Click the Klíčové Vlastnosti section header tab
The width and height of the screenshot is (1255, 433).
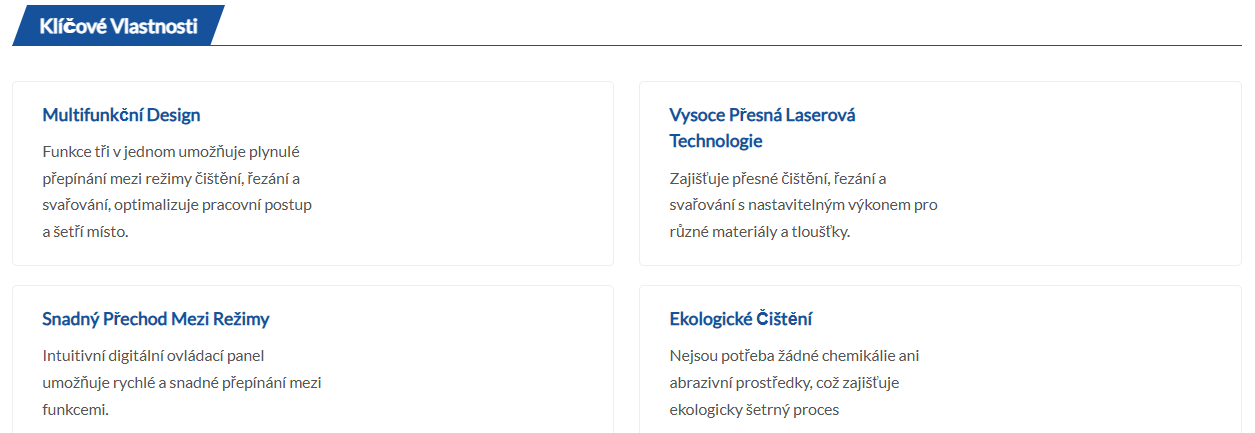(x=118, y=26)
